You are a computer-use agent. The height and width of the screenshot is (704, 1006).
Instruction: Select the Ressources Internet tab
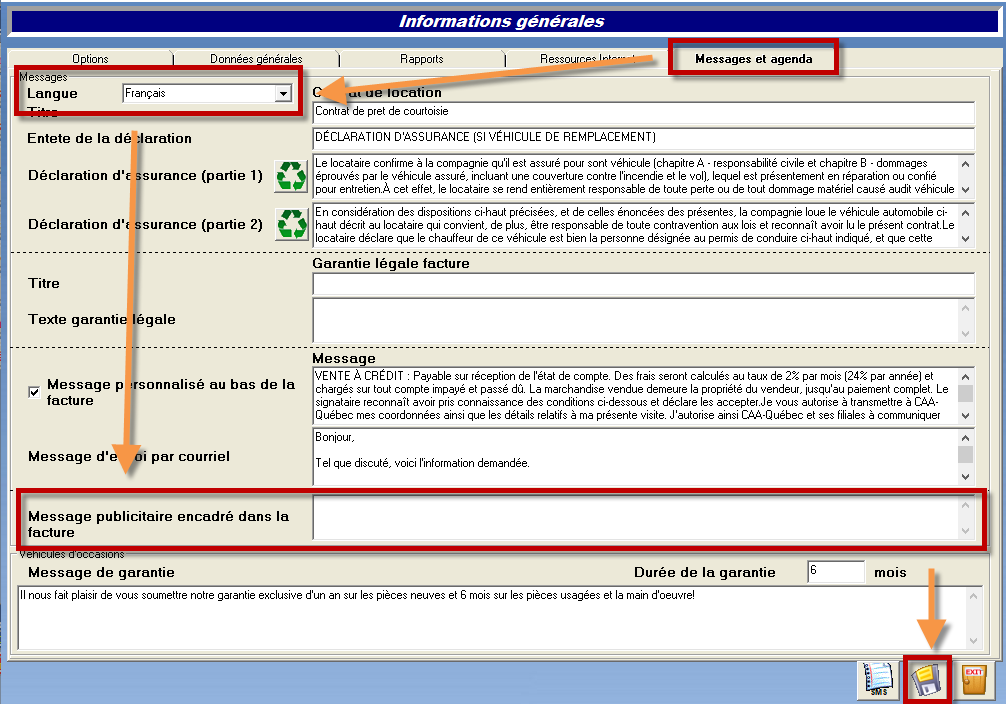click(586, 58)
